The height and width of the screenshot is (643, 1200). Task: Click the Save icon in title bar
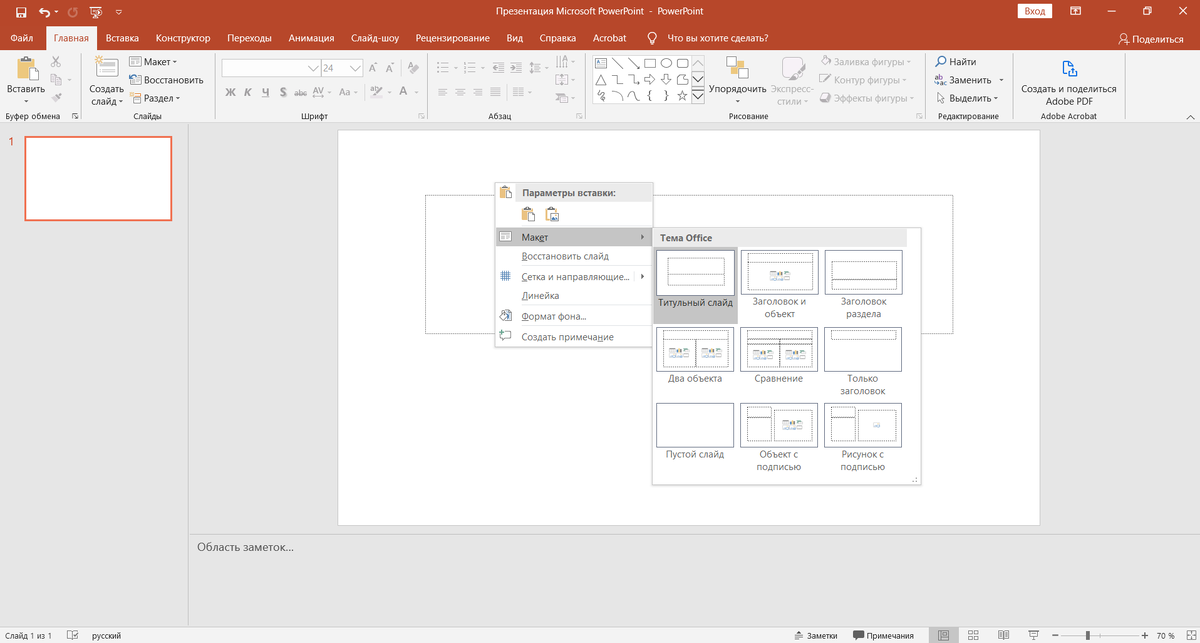(20, 12)
